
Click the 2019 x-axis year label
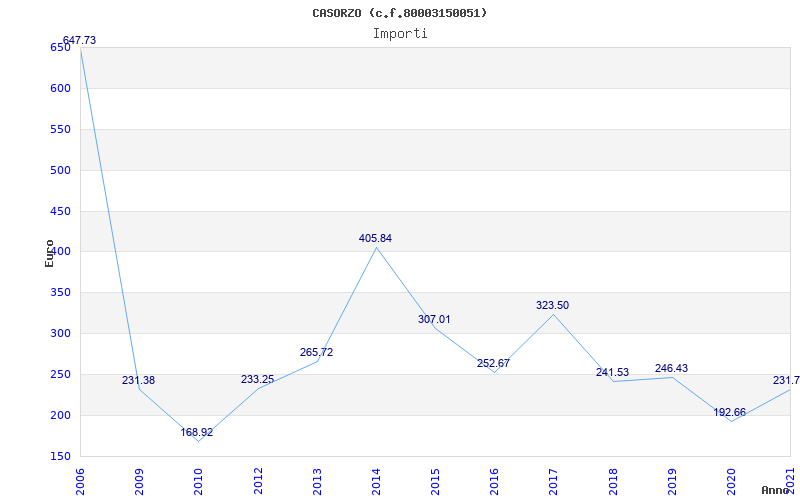pos(672,481)
